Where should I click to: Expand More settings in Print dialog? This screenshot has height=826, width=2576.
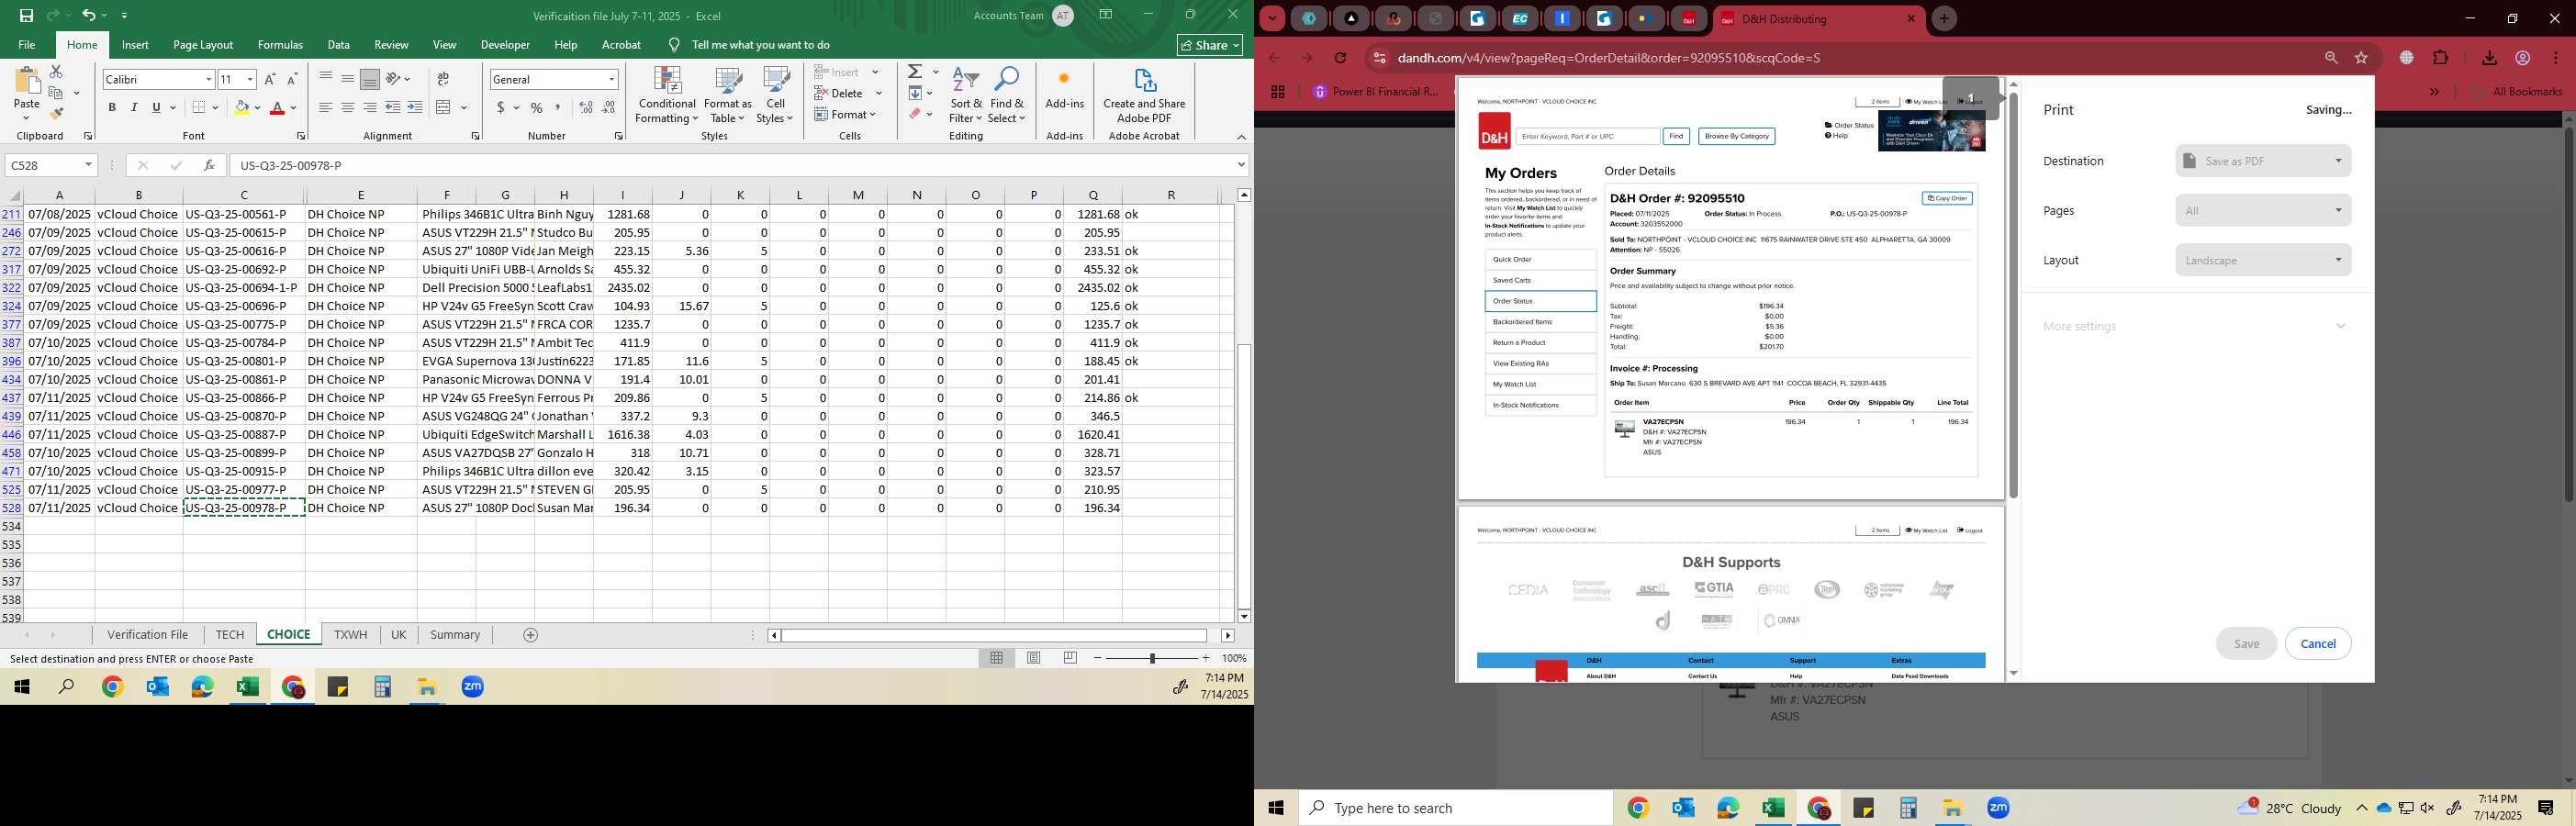click(x=2196, y=326)
